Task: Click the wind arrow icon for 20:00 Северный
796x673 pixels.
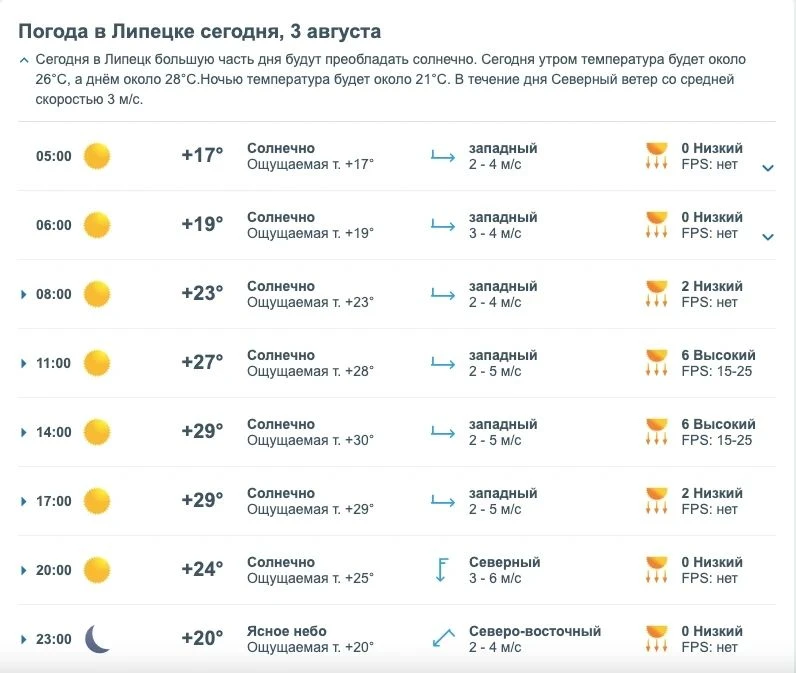Action: point(442,569)
